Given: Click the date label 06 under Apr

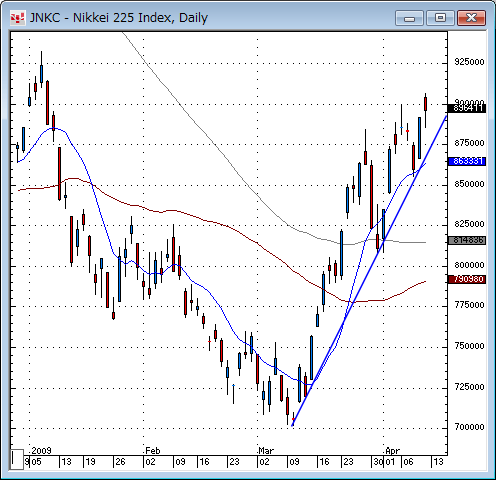Looking at the screenshot, I should tap(408, 462).
